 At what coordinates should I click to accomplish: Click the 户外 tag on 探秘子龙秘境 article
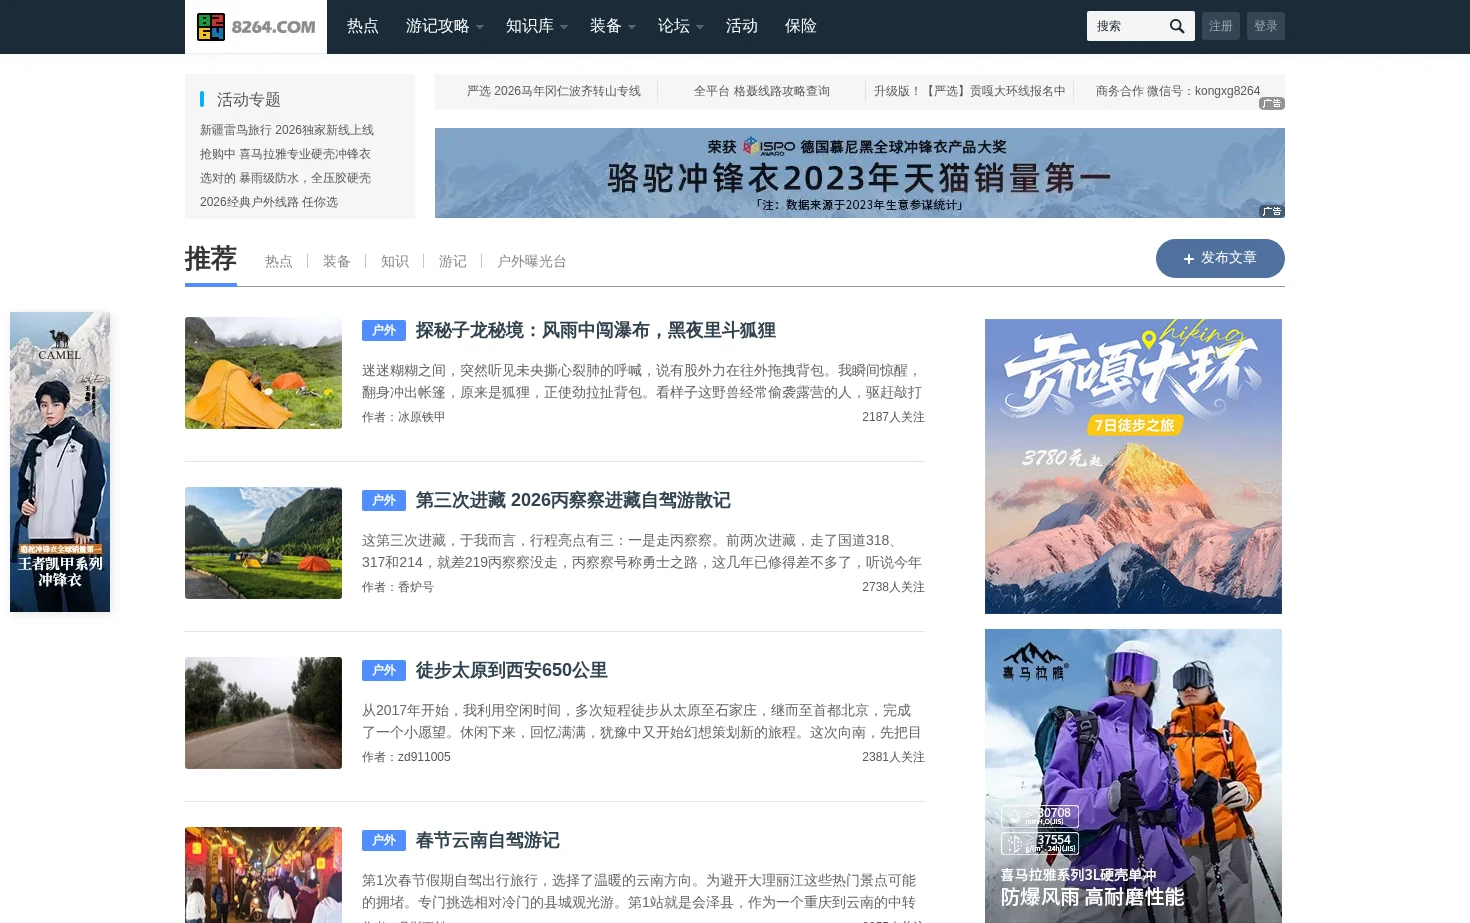(x=384, y=330)
